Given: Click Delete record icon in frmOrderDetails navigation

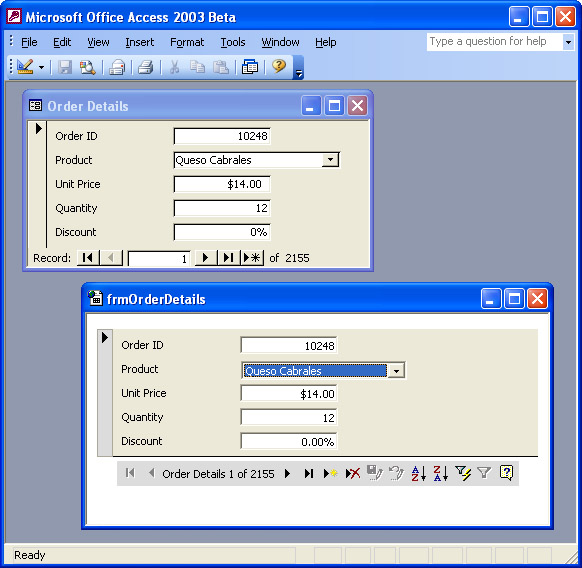Looking at the screenshot, I should [353, 473].
